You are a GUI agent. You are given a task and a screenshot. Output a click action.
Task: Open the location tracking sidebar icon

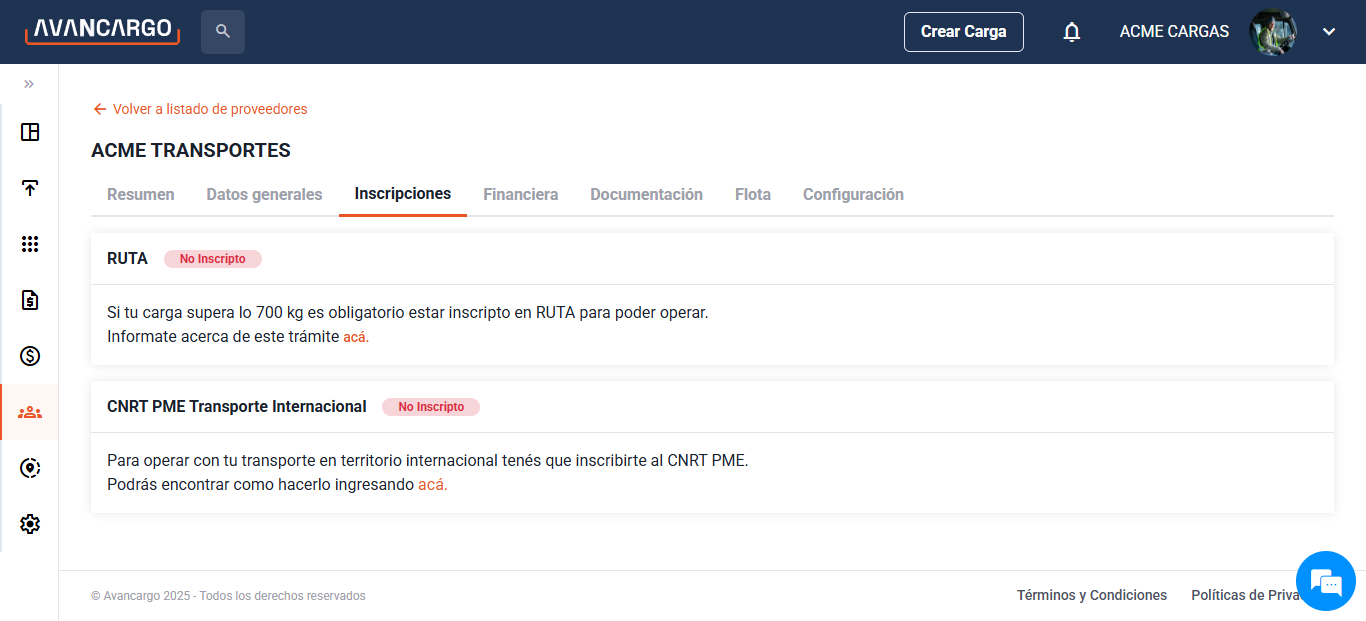[30, 468]
